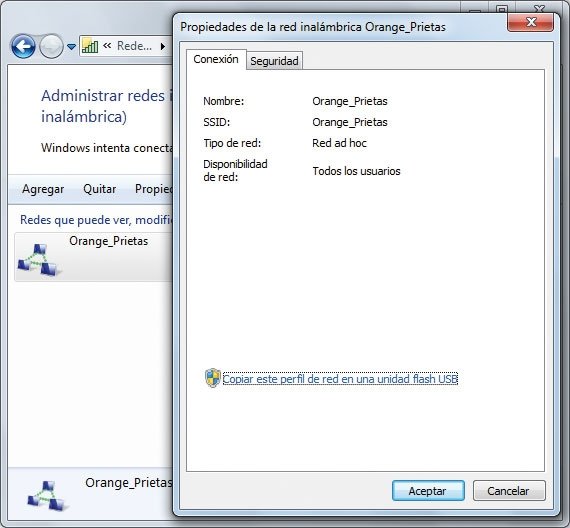Click Quitar in the toolbar
The image size is (570, 528).
[100, 189]
